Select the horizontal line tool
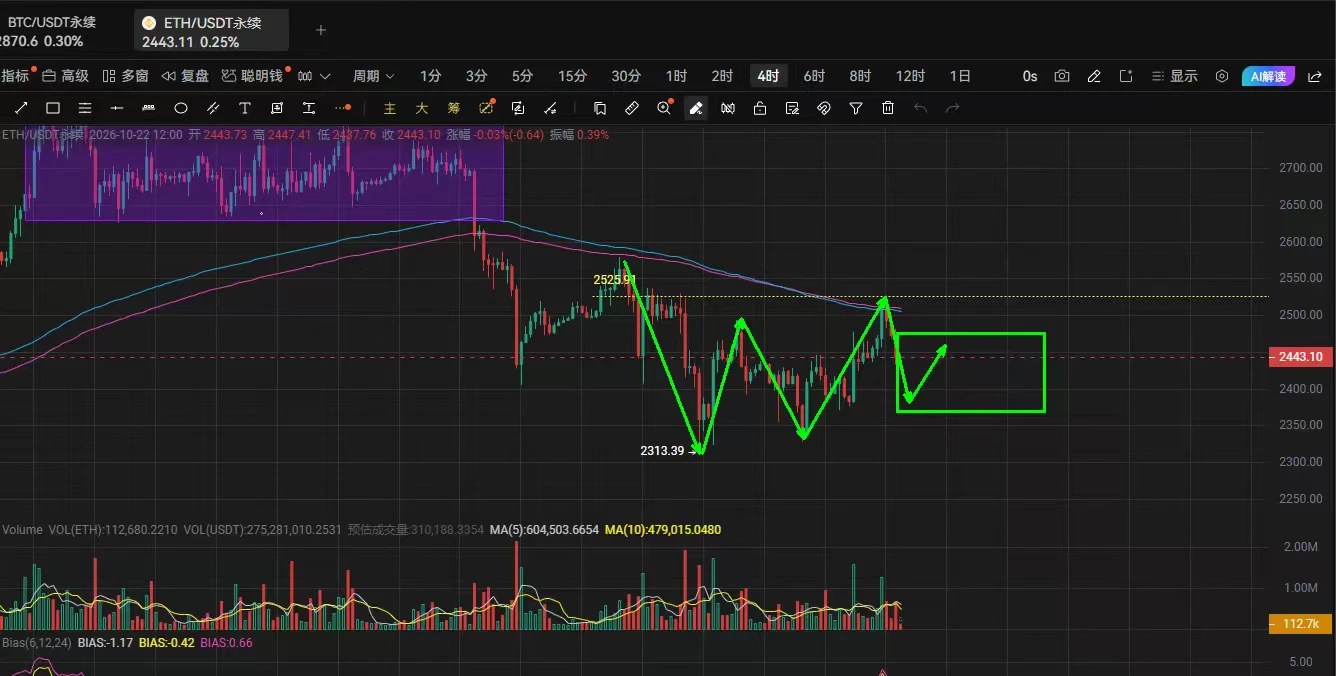This screenshot has height=676, width=1336. pyautogui.click(x=117, y=108)
